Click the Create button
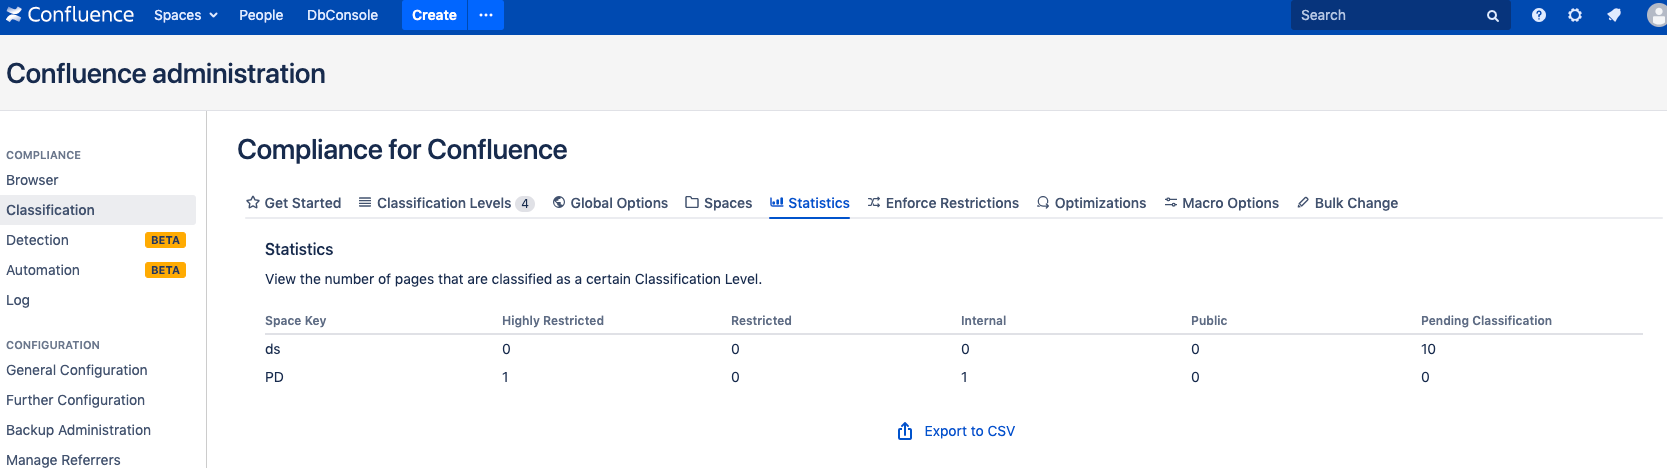Screen dimensions: 1667x468 coord(434,15)
